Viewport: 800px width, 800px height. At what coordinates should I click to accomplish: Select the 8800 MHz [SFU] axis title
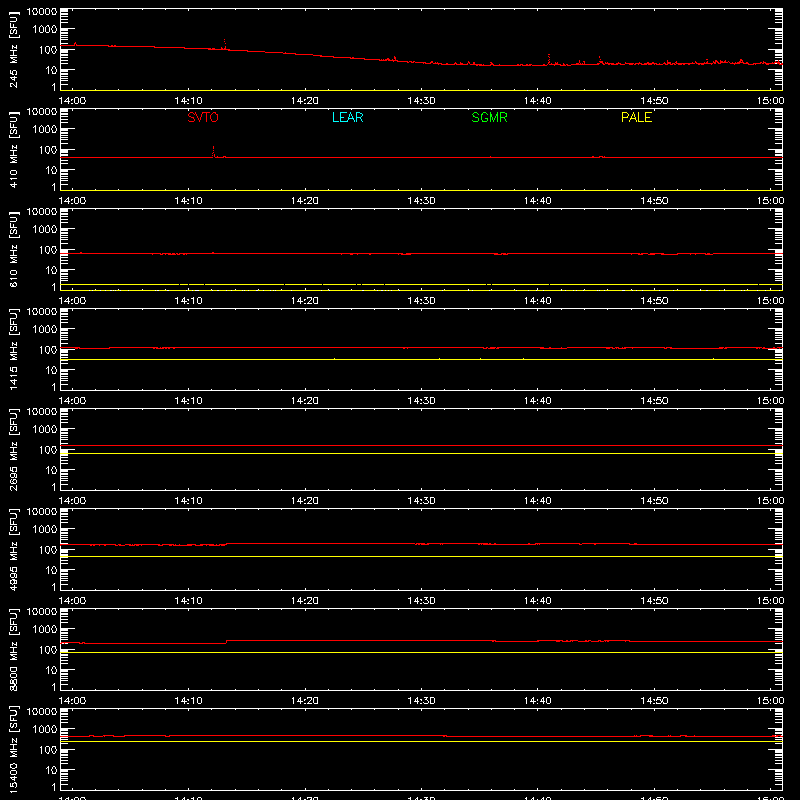[x=14, y=649]
